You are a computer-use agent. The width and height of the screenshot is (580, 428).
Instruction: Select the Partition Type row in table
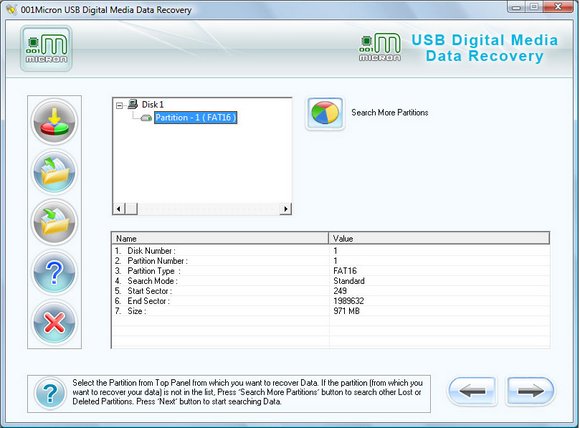pos(331,271)
